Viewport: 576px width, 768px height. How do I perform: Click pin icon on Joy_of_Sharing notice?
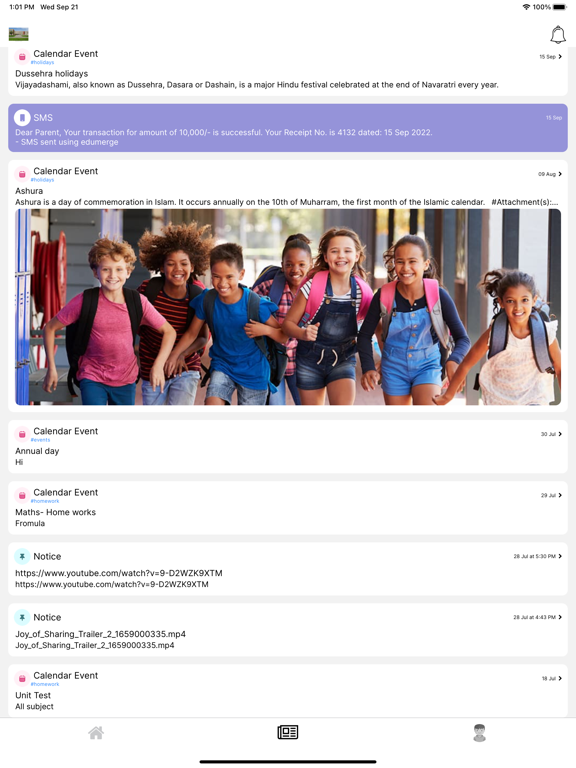(22, 617)
